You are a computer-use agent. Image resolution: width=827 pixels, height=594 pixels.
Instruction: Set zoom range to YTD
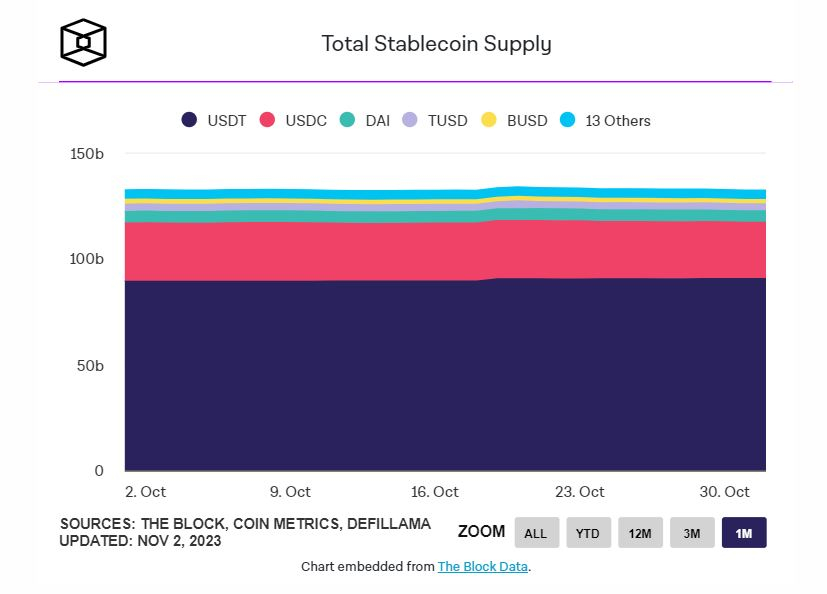click(x=588, y=533)
